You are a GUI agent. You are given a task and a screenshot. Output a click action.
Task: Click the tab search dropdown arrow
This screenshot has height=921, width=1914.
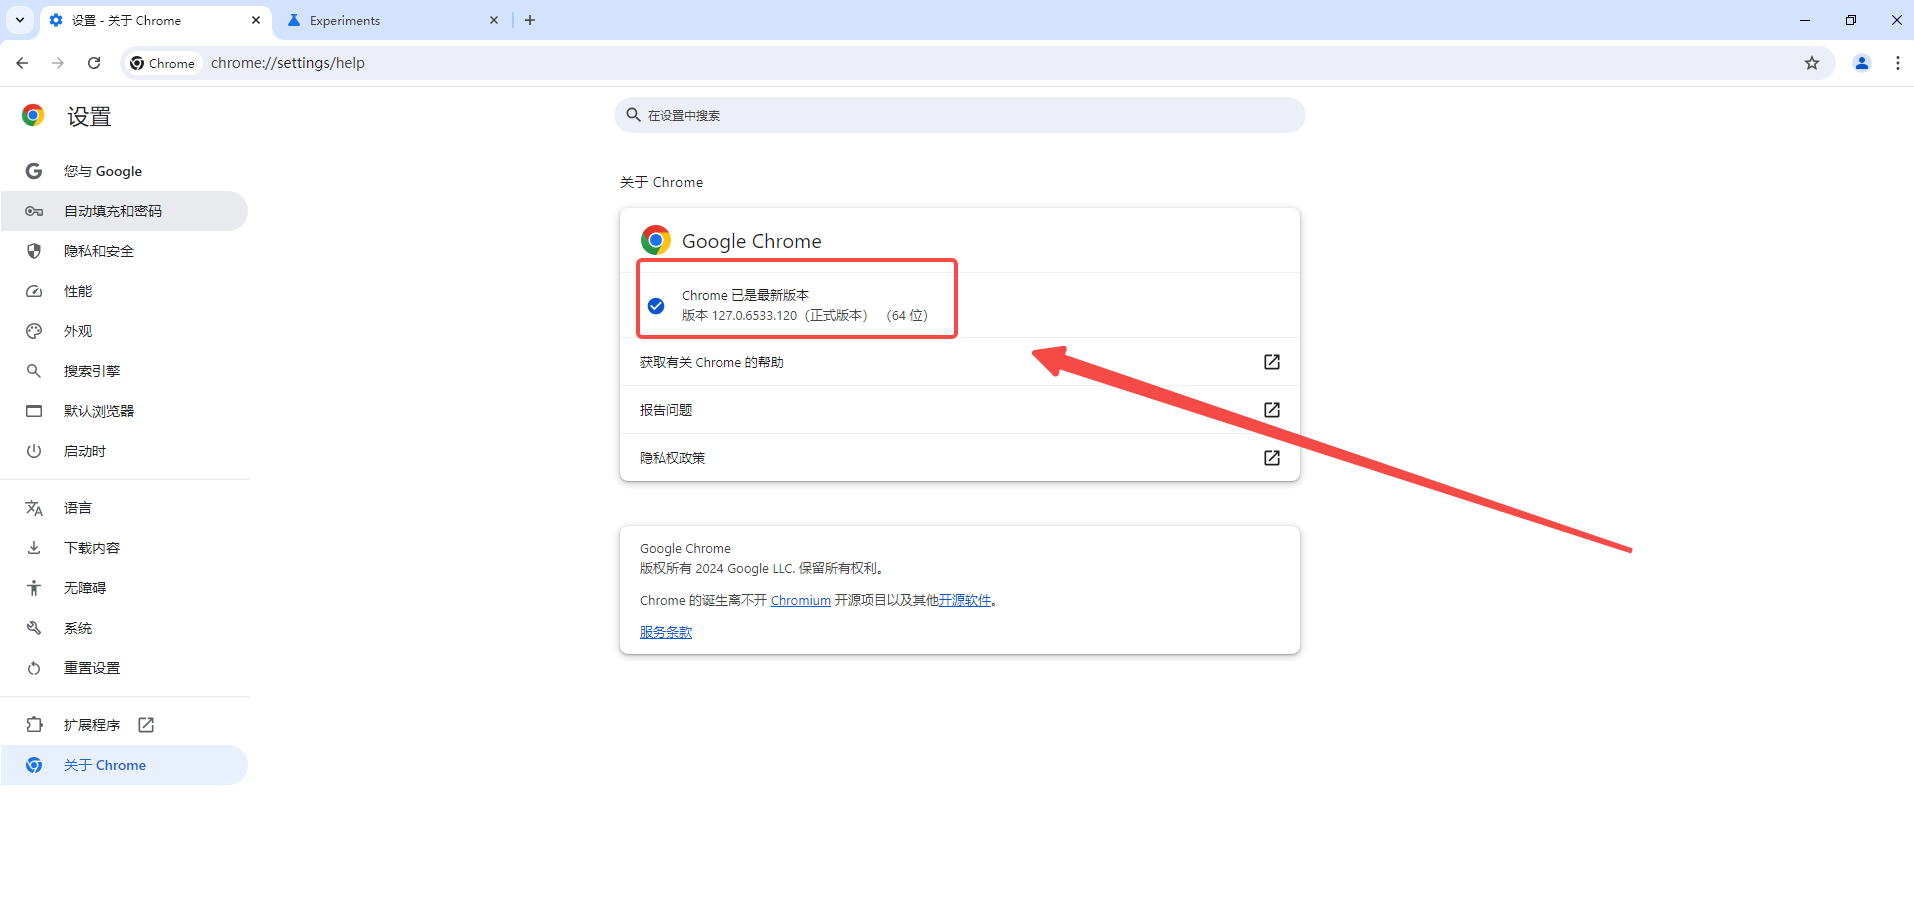(x=20, y=20)
